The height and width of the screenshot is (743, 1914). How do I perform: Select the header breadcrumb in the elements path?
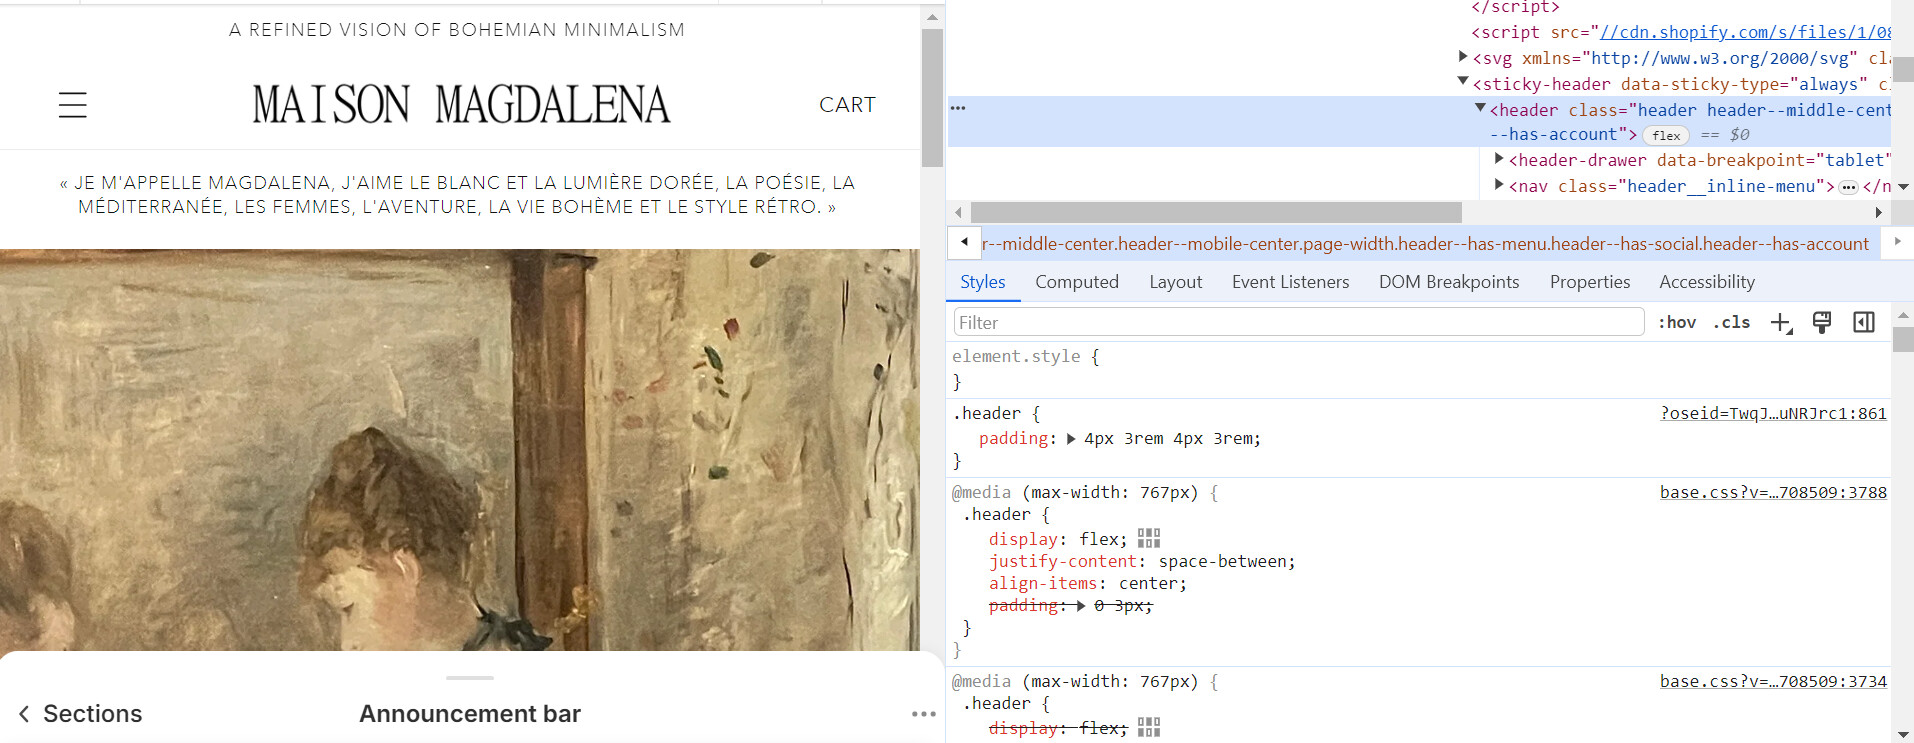point(1425,244)
